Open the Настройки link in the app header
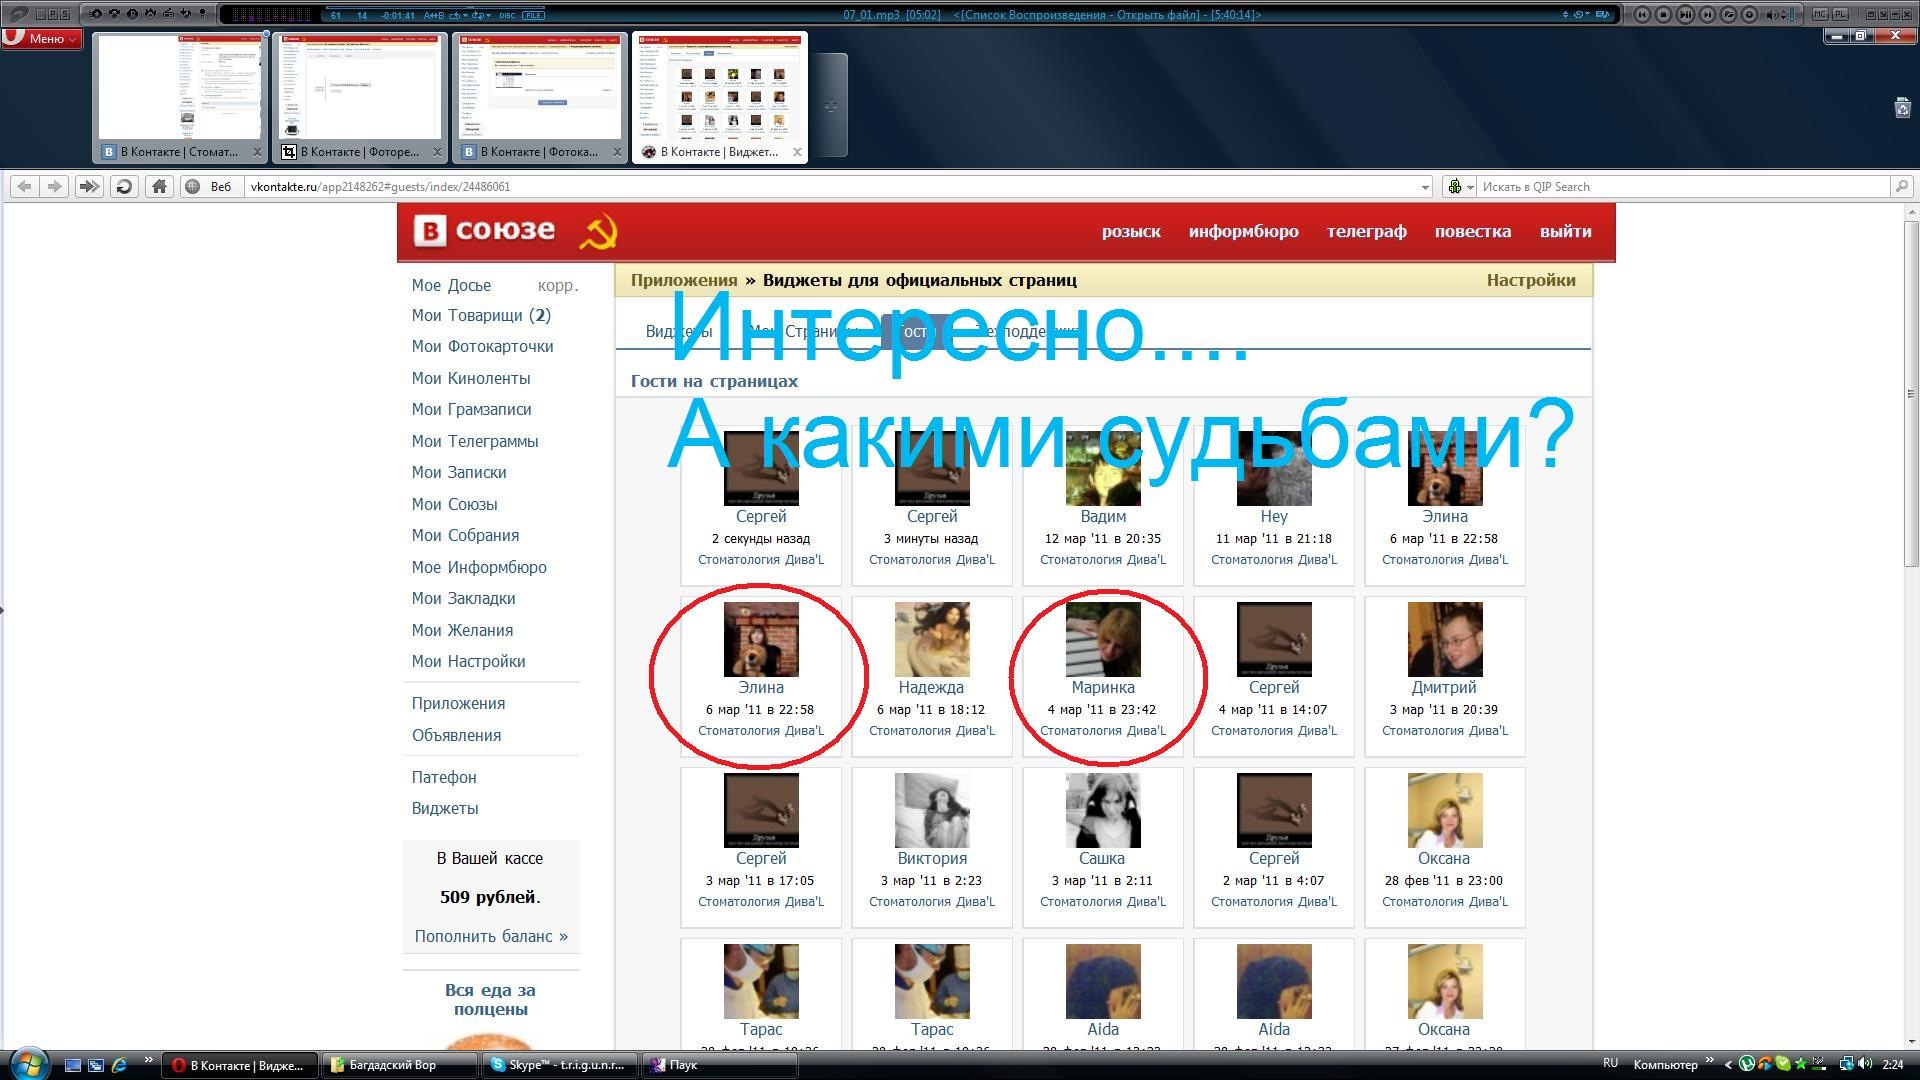The image size is (1920, 1080). 1530,280
